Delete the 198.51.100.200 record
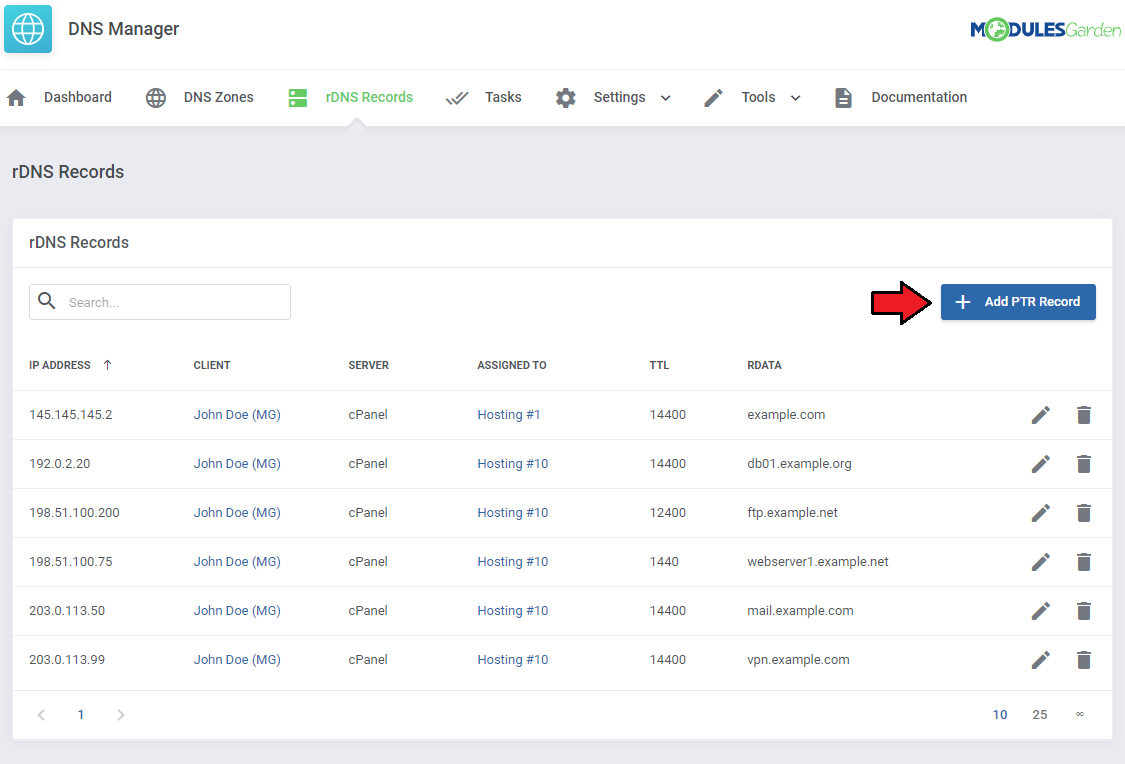 coord(1084,513)
